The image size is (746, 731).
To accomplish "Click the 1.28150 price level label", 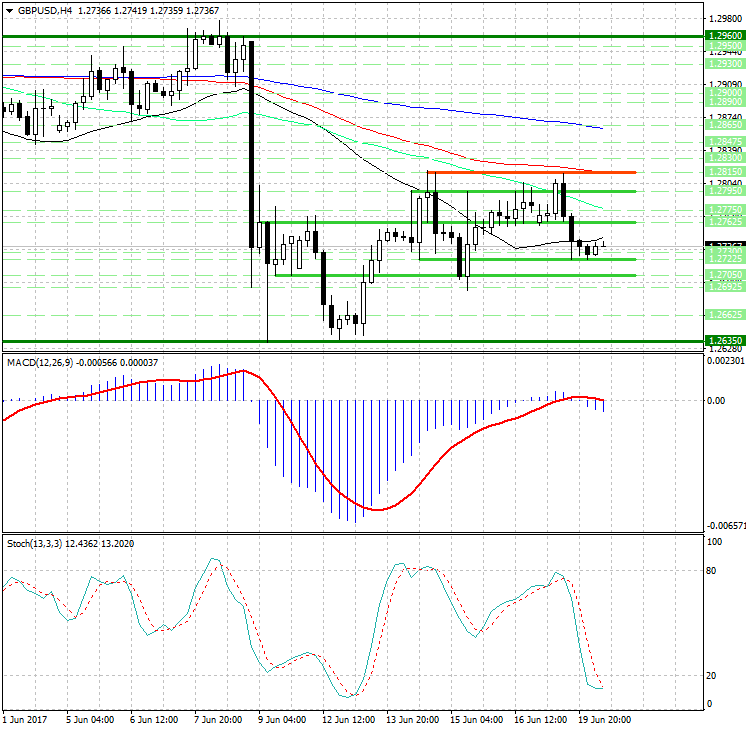I will 724,172.
